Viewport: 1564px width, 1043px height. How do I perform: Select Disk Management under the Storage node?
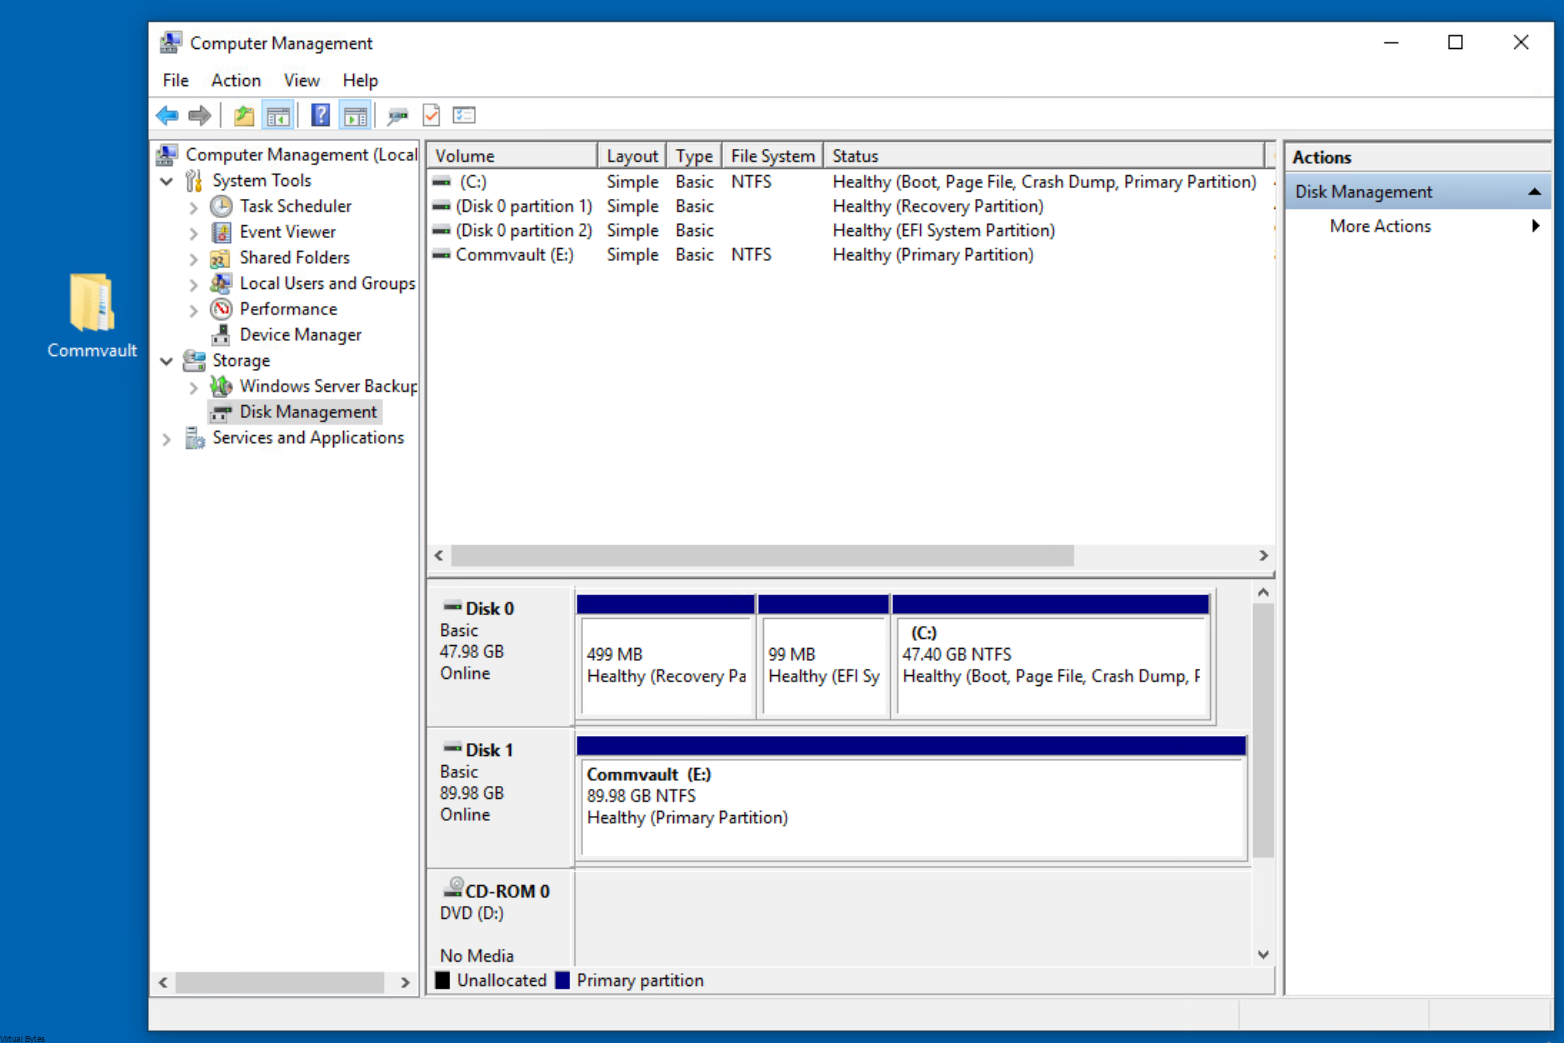[309, 411]
